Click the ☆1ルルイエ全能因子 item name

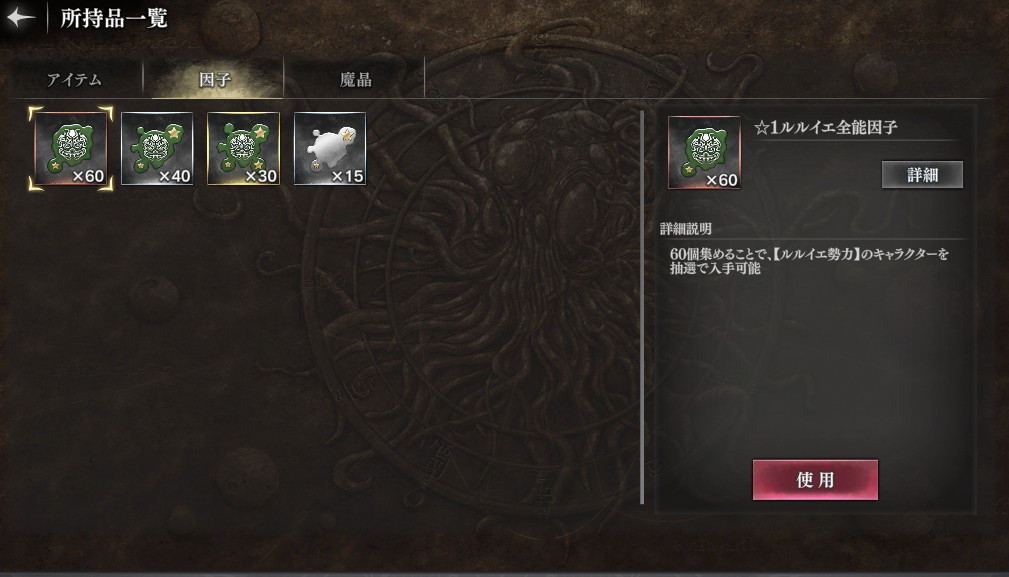point(826,127)
